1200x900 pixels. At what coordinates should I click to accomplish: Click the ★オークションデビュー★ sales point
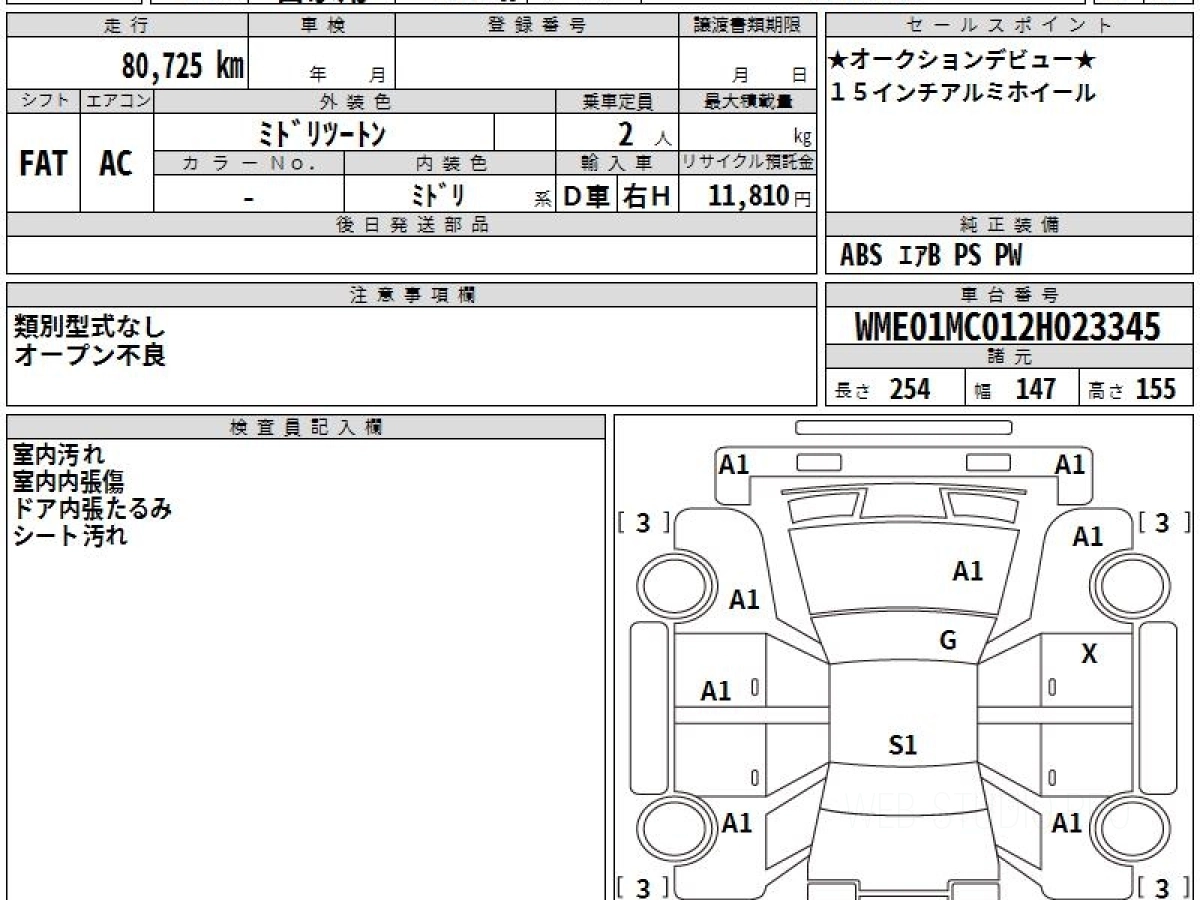(x=963, y=60)
